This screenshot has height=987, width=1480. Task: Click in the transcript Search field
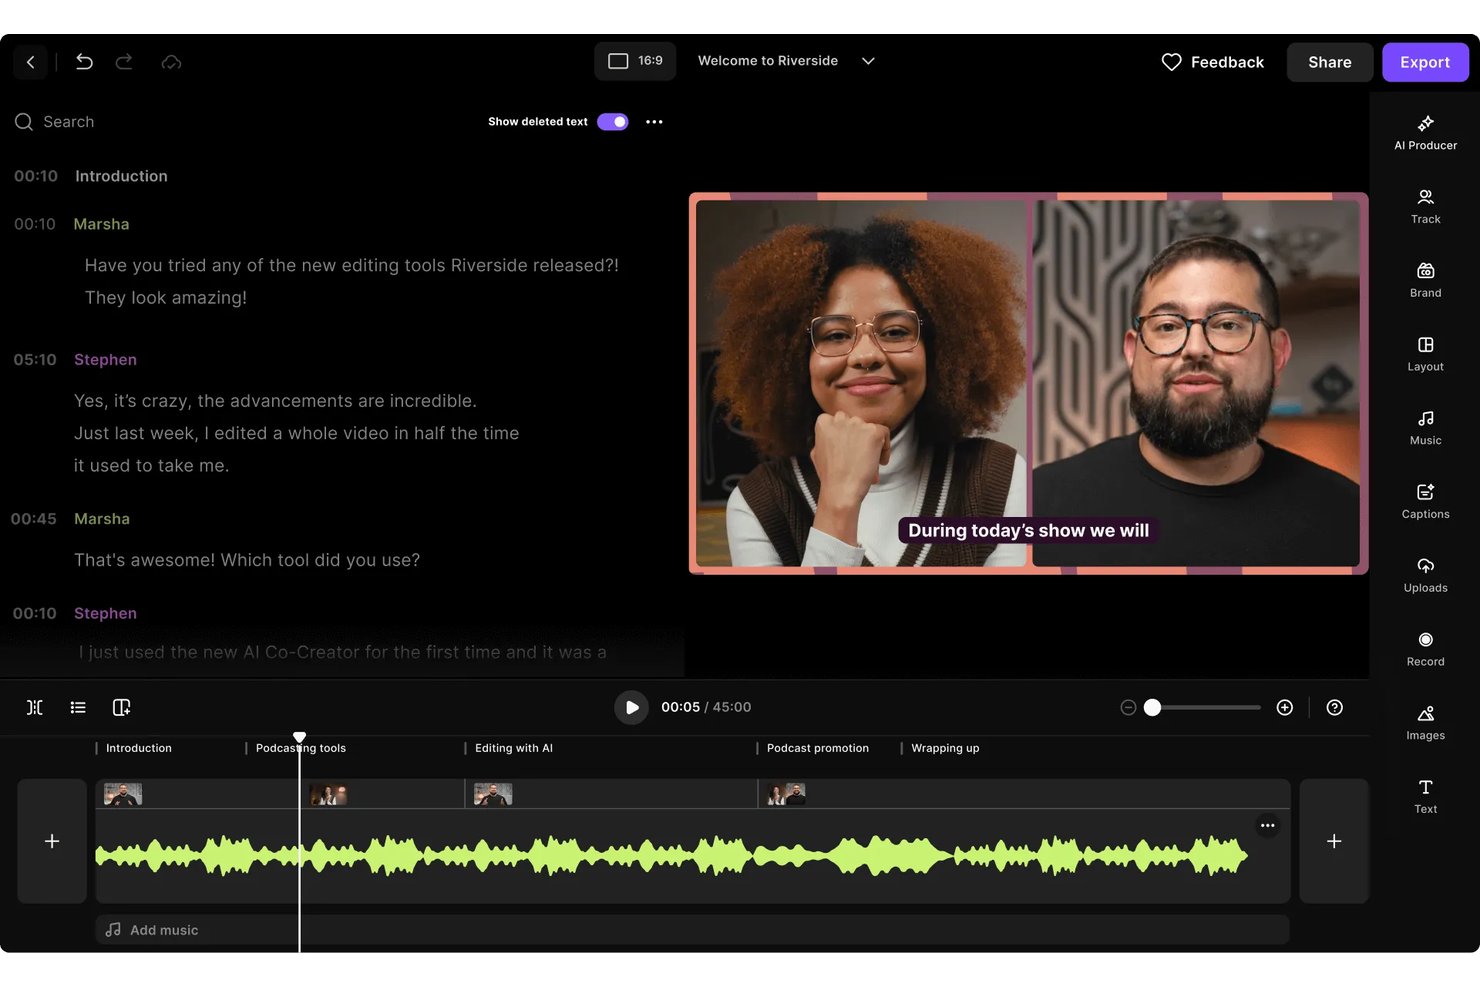tap(69, 121)
